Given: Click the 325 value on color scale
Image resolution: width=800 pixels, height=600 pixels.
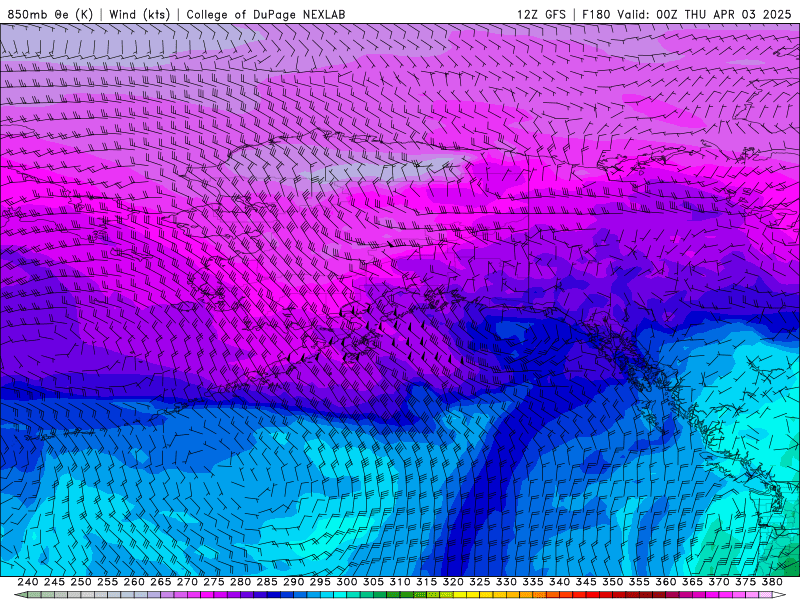Looking at the screenshot, I should [479, 582].
